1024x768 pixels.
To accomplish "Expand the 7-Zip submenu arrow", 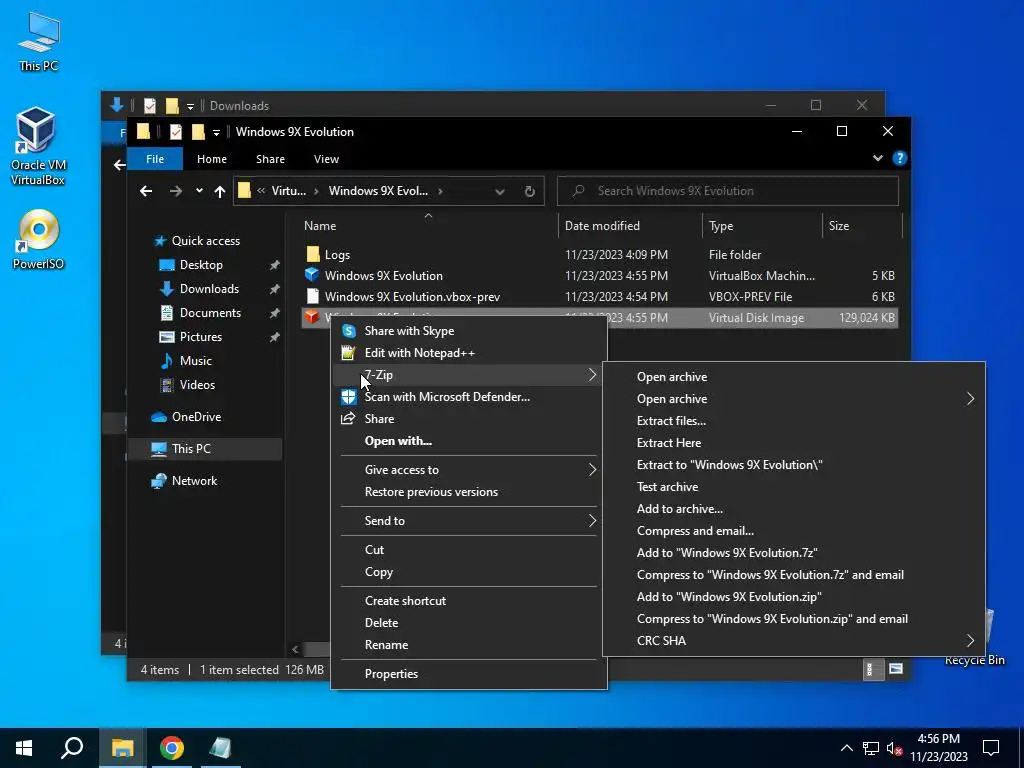I will [592, 375].
